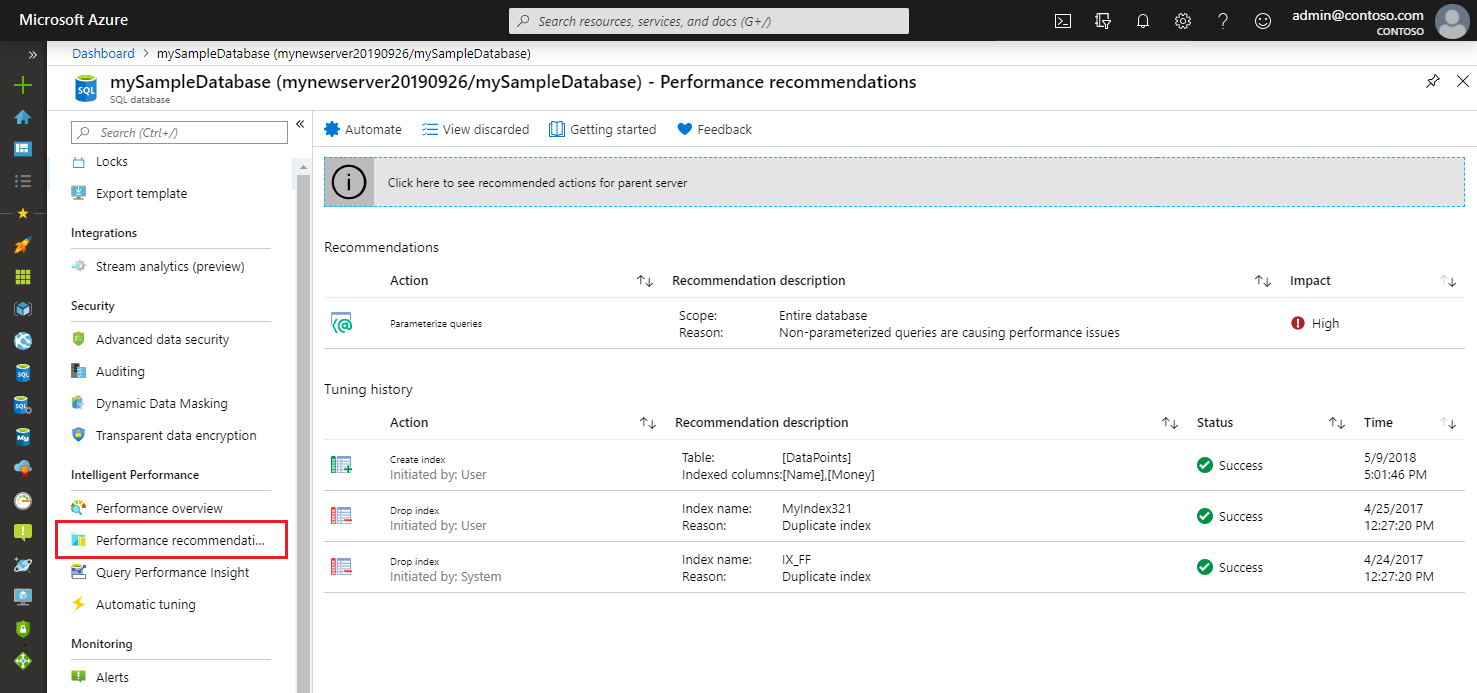Viewport: 1477px width, 693px height.
Task: Open the notifications bell icon
Action: [1143, 20]
